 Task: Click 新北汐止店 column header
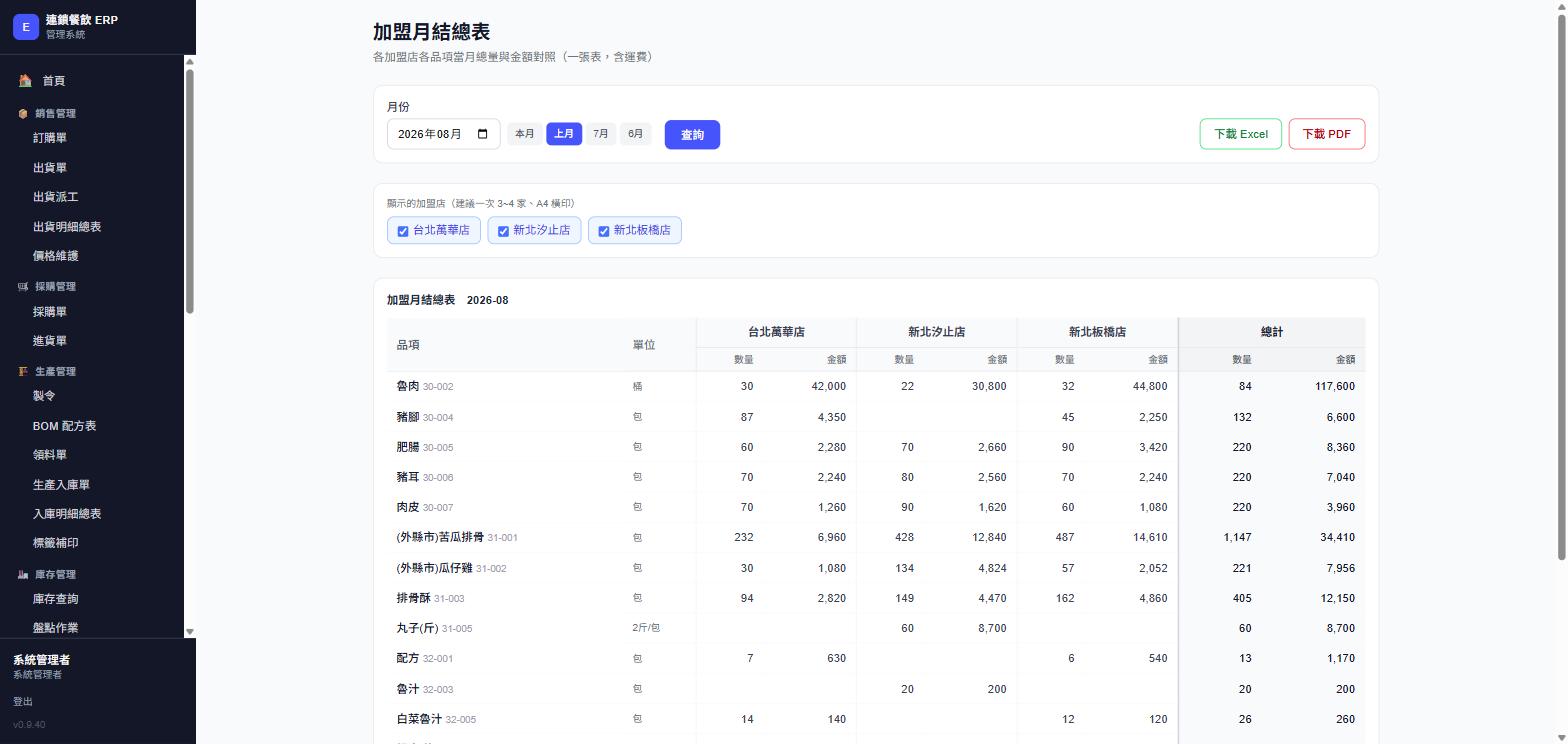(x=936, y=332)
